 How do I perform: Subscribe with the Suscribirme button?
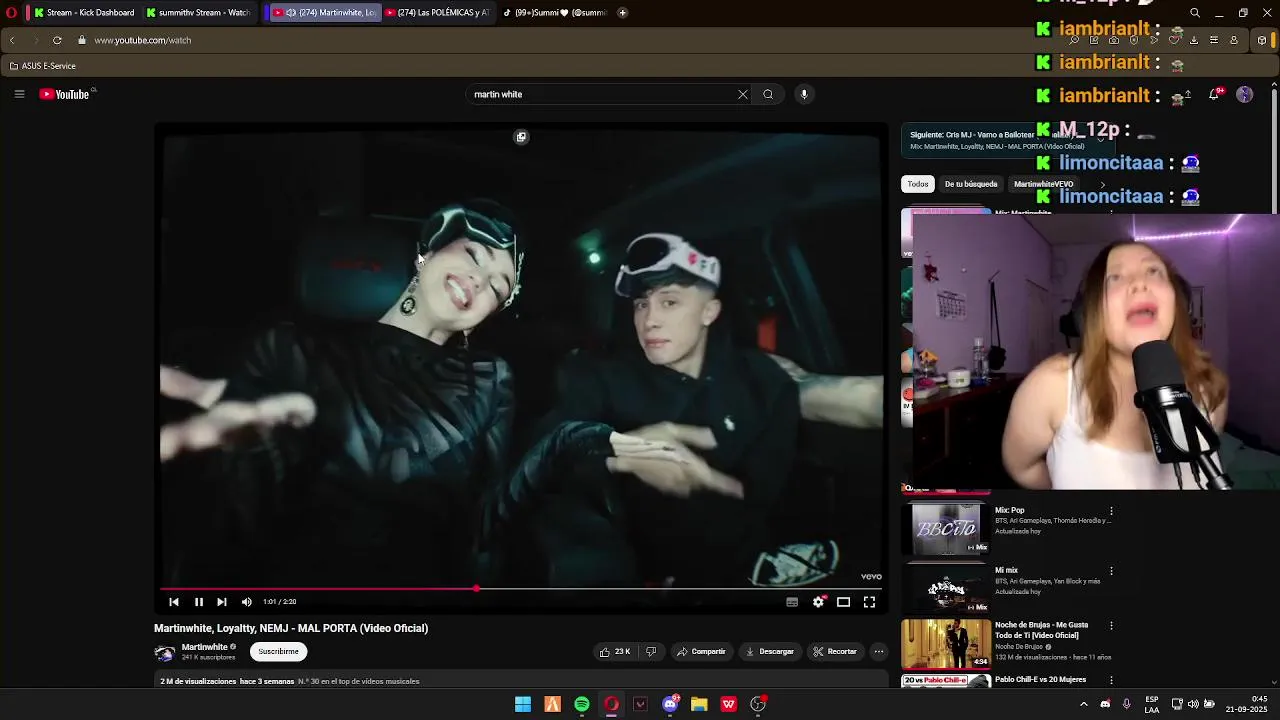click(x=278, y=651)
